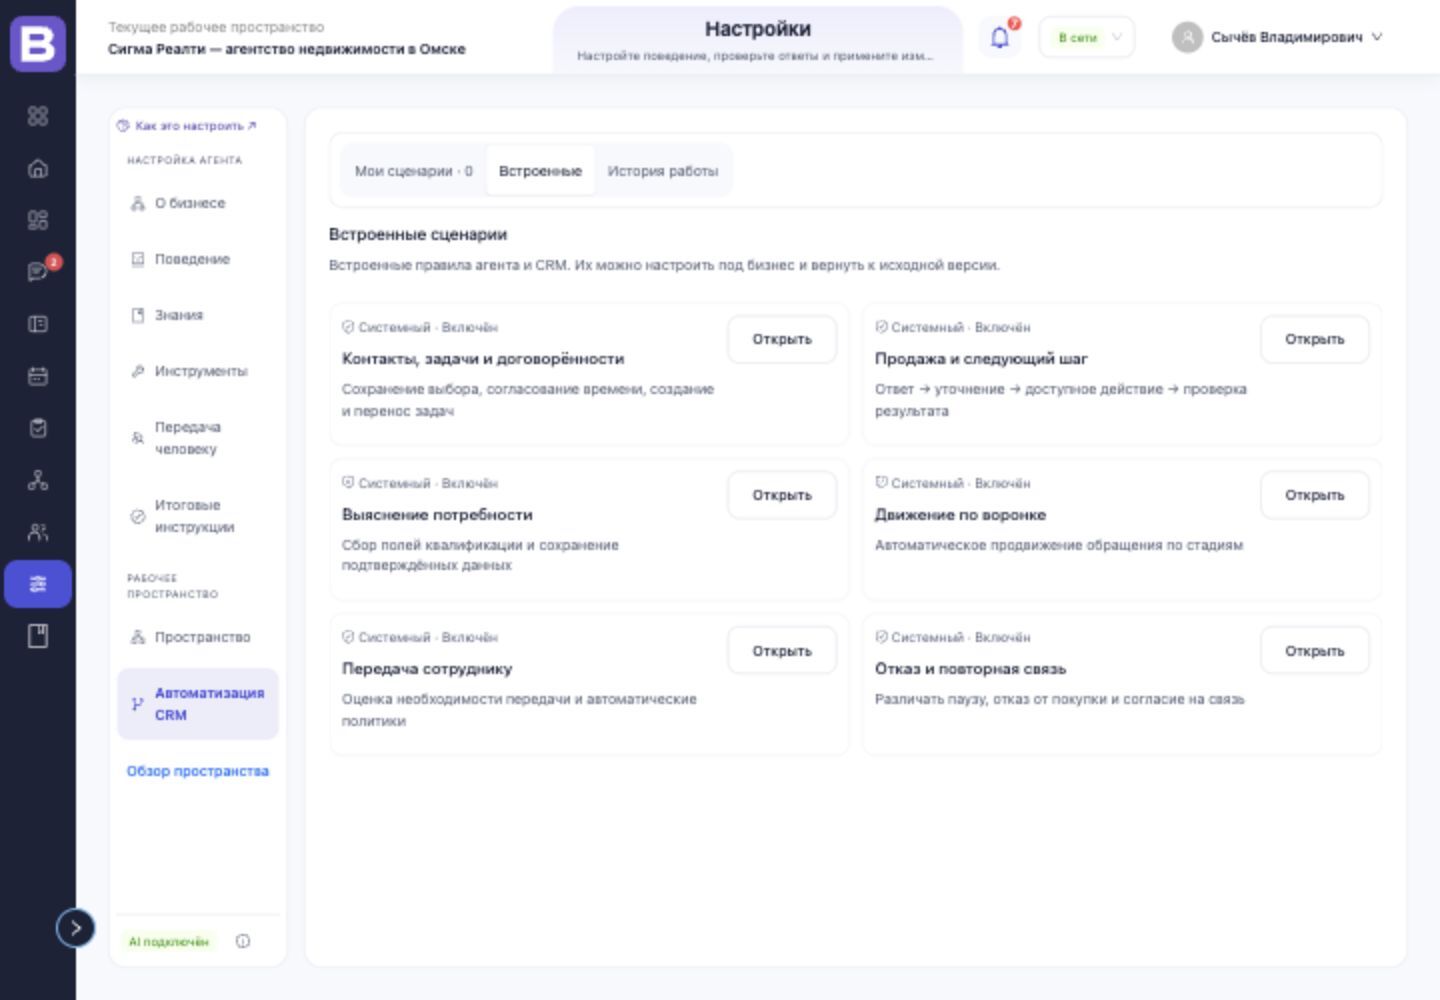Open the Отказ и повторная связь scenario
The height and width of the screenshot is (1000, 1440).
click(1314, 651)
